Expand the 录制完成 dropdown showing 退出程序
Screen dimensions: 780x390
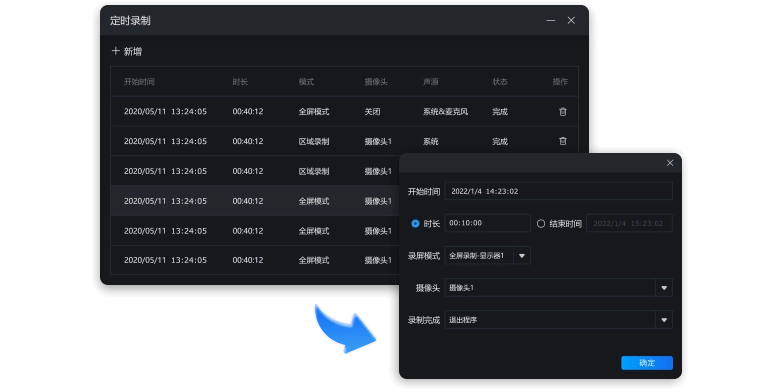coord(664,320)
